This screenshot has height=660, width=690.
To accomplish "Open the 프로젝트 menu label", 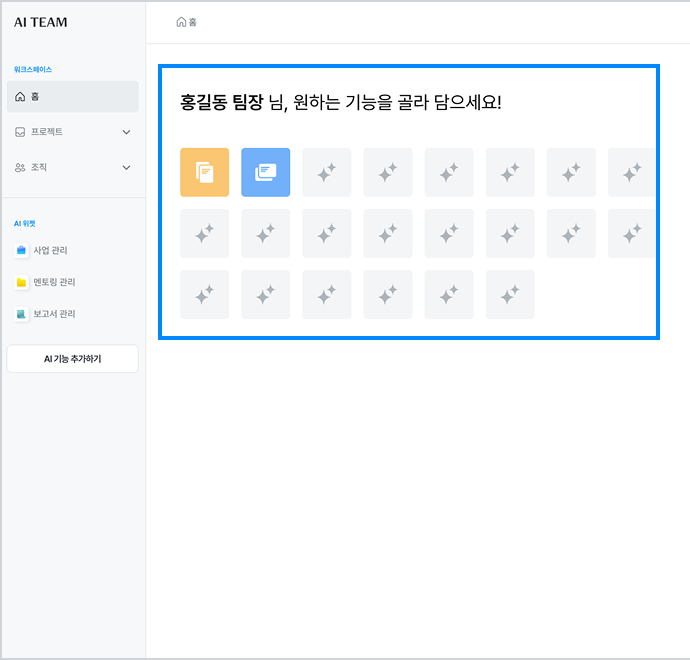I will point(47,132).
